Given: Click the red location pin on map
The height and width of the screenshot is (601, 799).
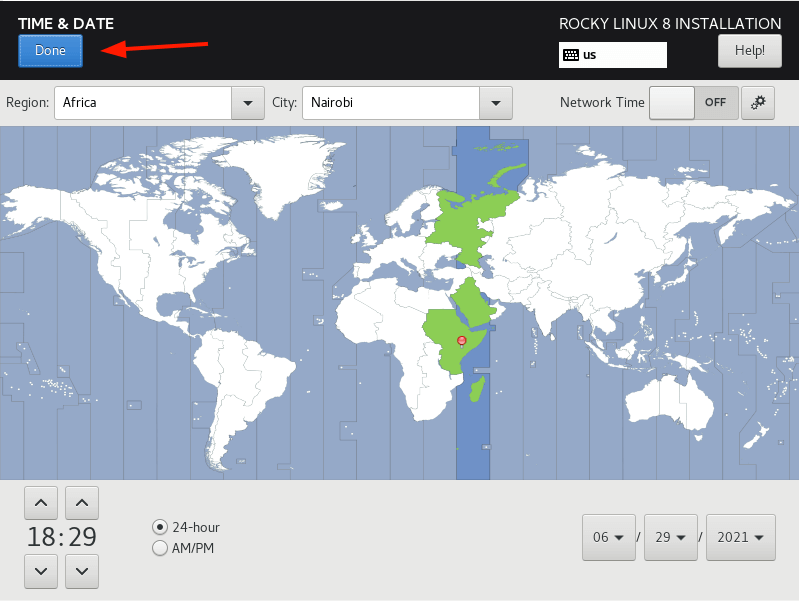Looking at the screenshot, I should [x=462, y=341].
